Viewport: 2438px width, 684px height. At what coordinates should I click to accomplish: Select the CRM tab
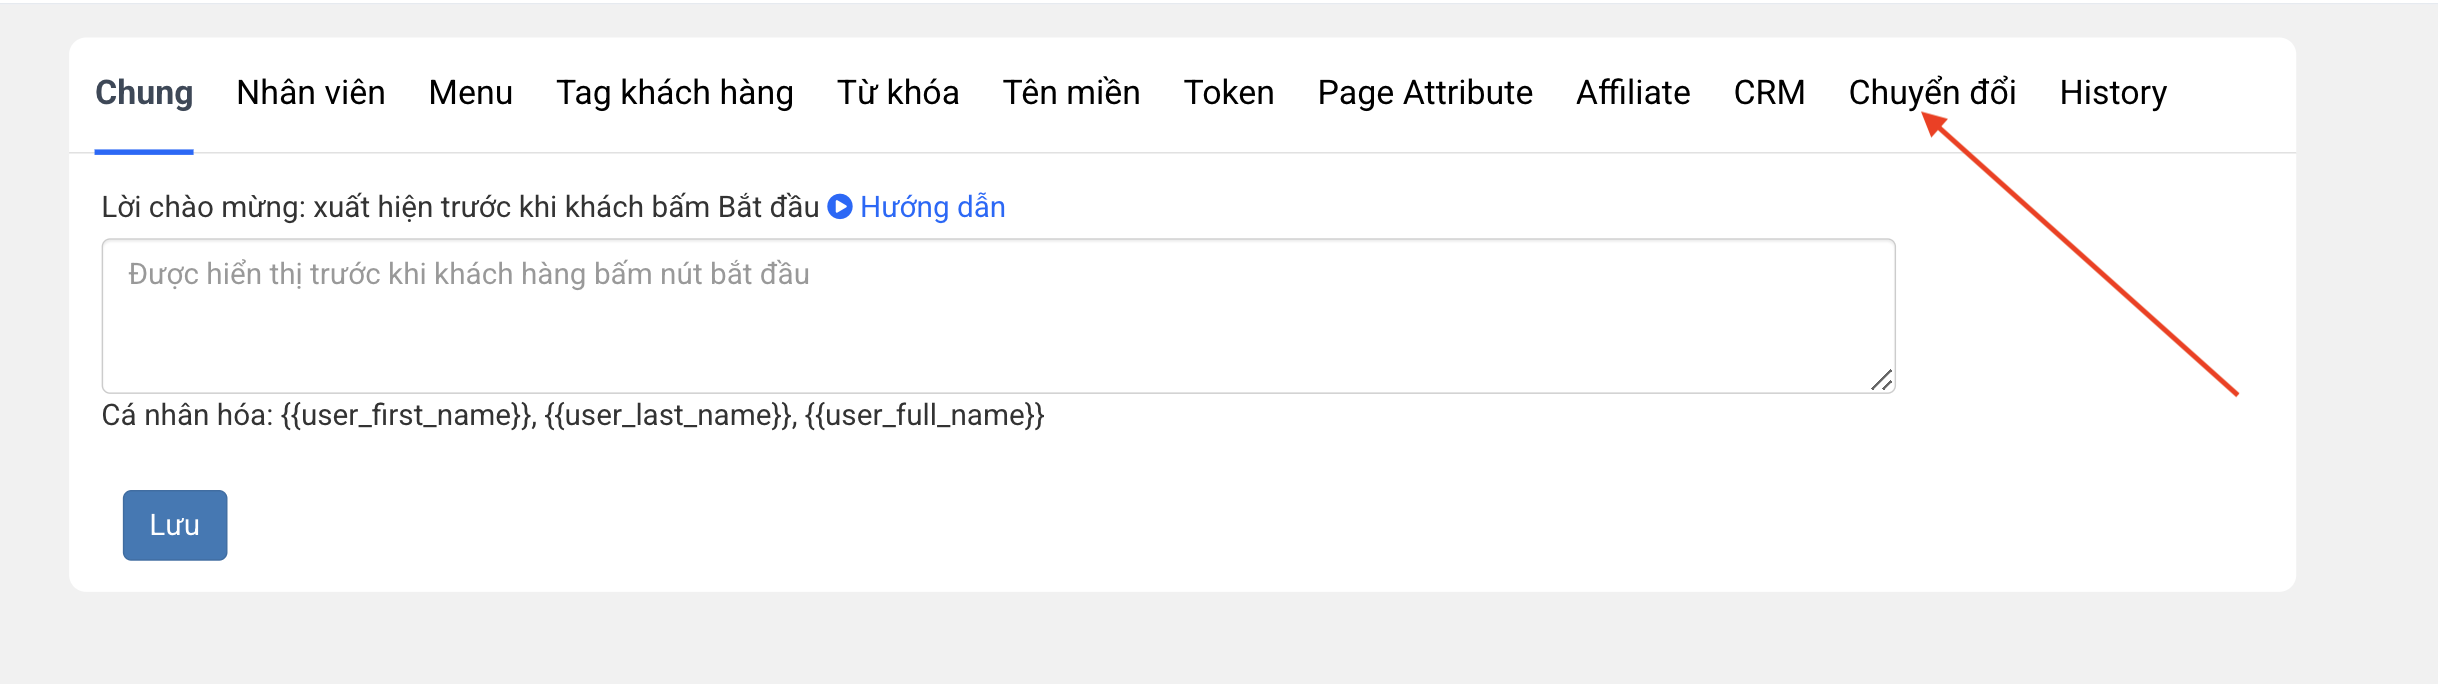(1768, 93)
